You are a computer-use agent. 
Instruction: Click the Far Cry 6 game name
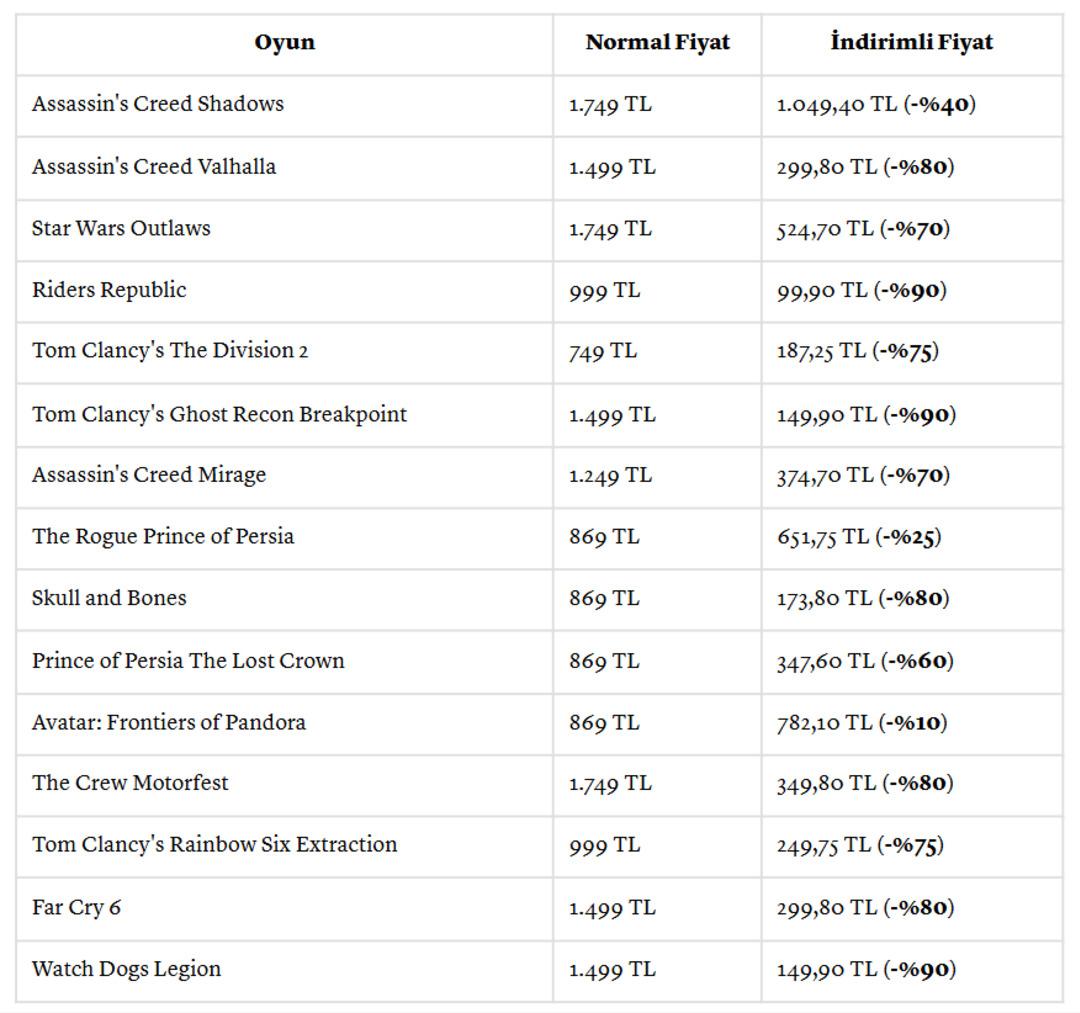click(x=76, y=907)
